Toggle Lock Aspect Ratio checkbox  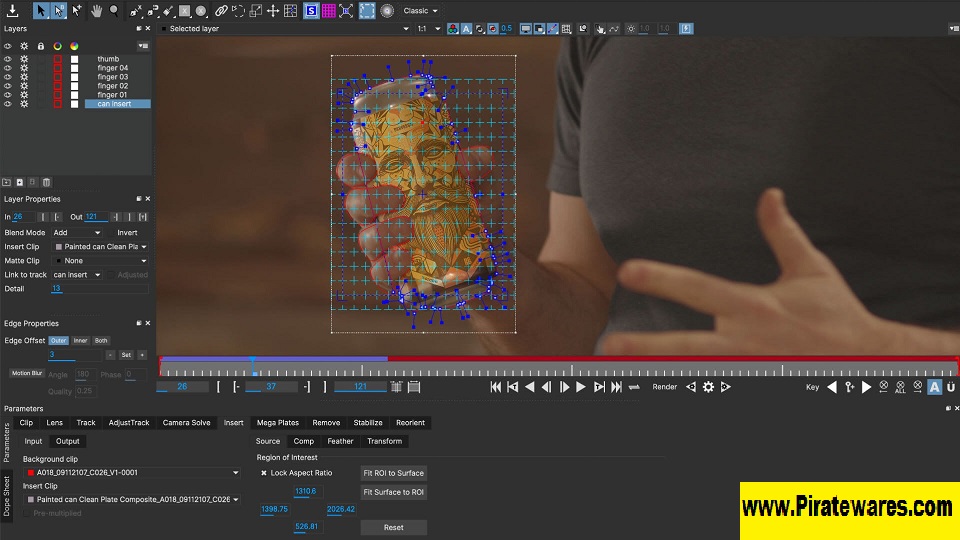coord(264,473)
